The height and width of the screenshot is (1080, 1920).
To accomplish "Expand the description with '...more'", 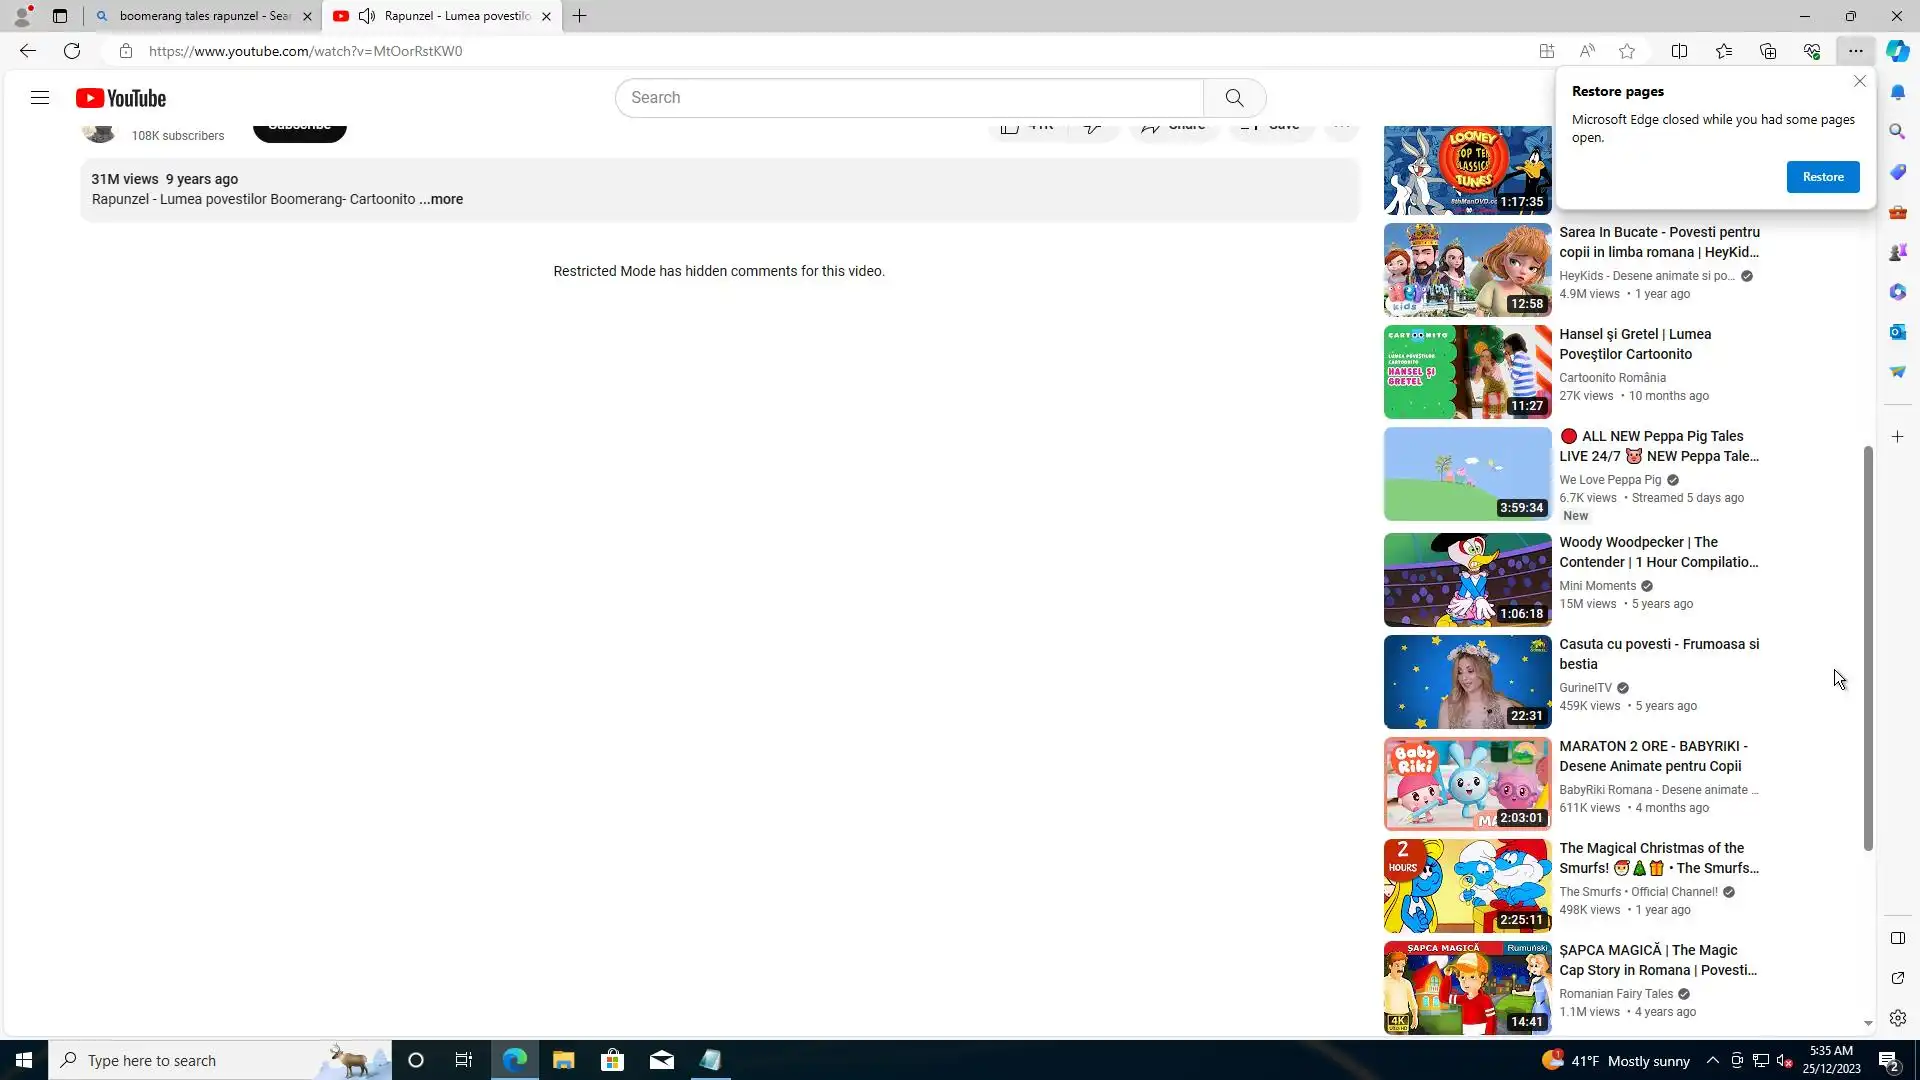I will 441,199.
